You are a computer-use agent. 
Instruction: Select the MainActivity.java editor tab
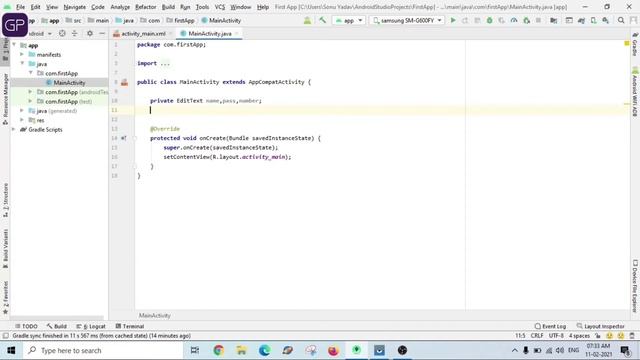pyautogui.click(x=209, y=33)
